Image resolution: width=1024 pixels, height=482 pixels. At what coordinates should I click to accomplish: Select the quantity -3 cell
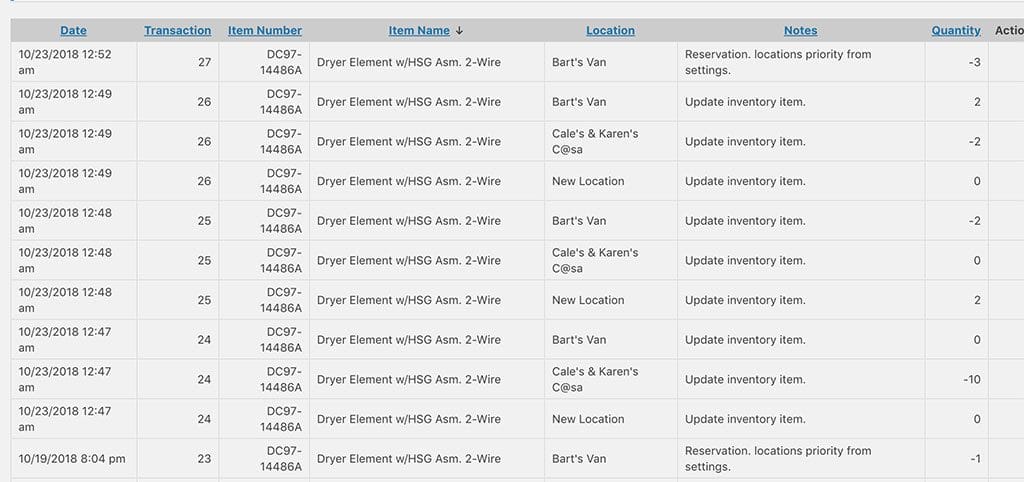[956, 62]
